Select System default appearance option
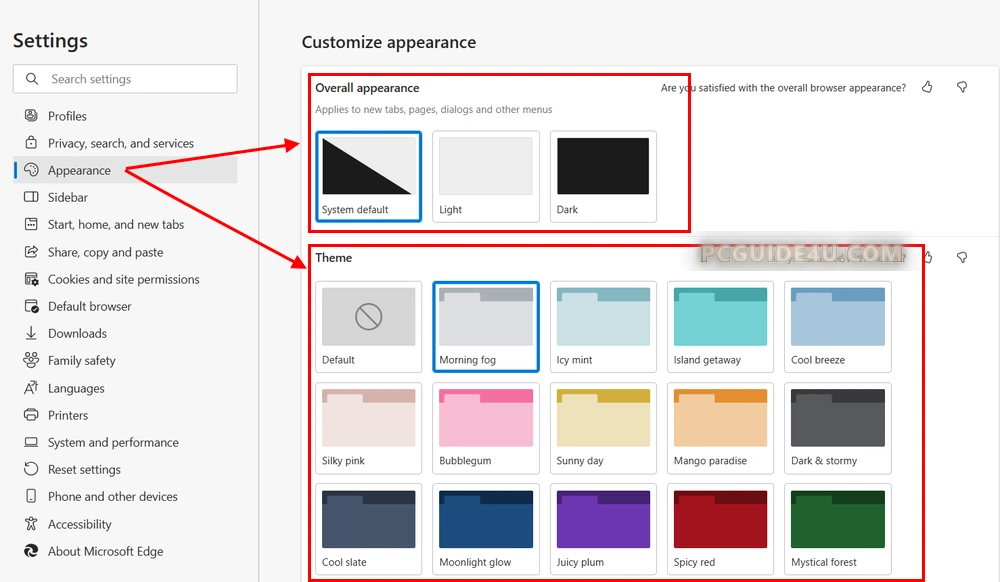Image resolution: width=1000 pixels, height=582 pixels. pyautogui.click(x=368, y=176)
